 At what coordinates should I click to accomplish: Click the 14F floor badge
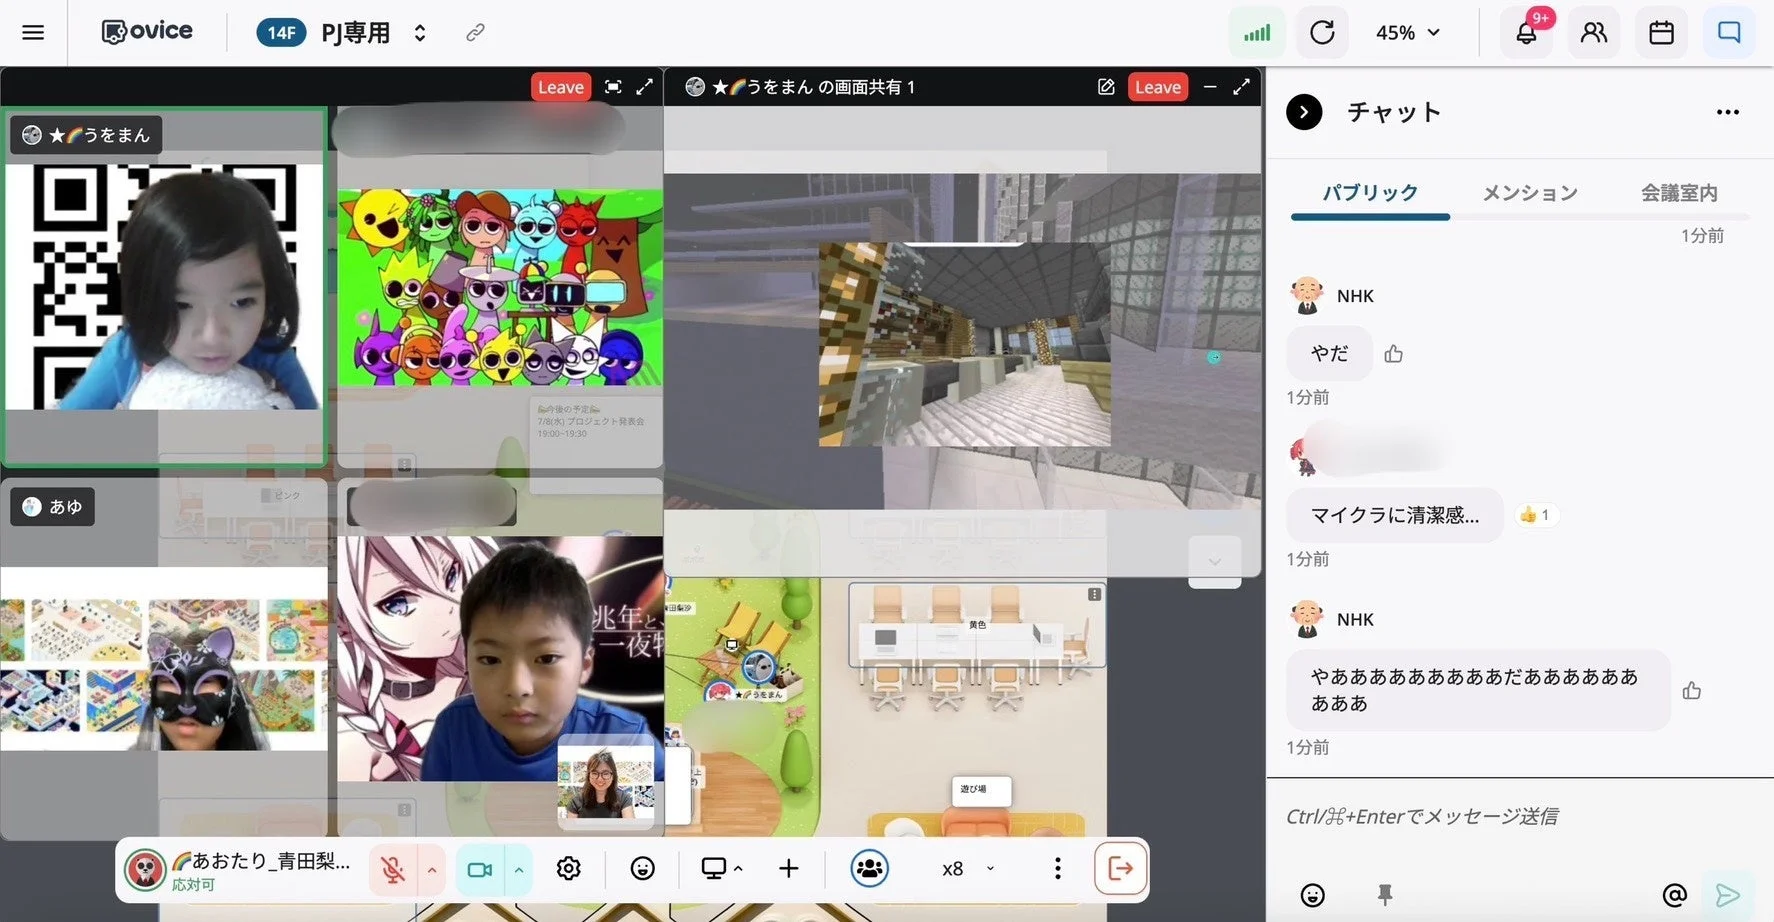[x=281, y=33]
